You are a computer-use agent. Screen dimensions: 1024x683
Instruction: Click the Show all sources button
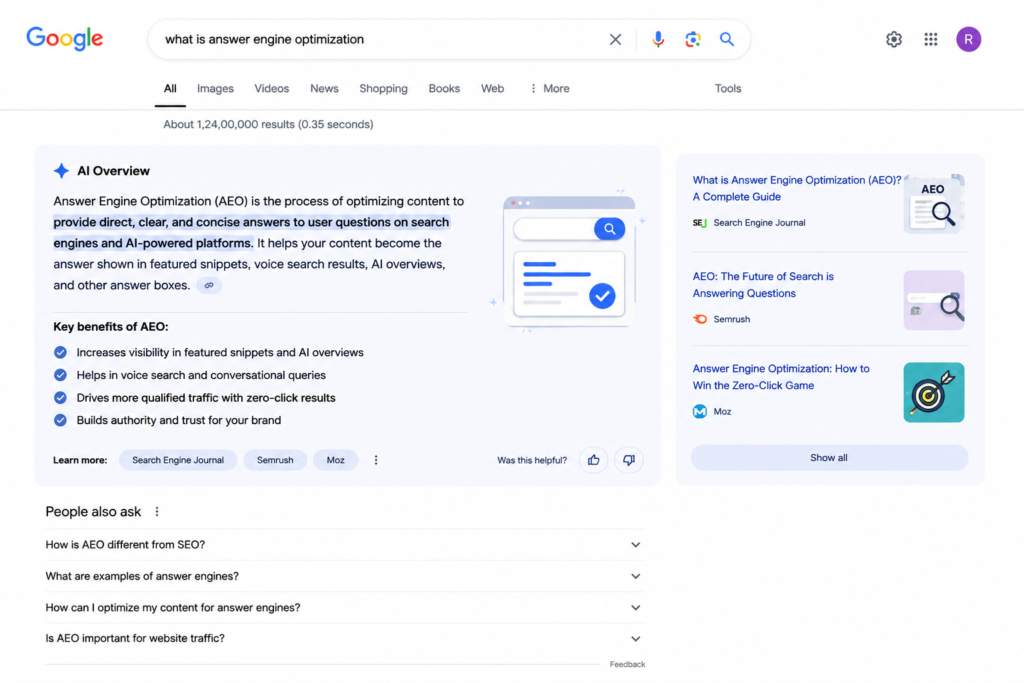829,458
